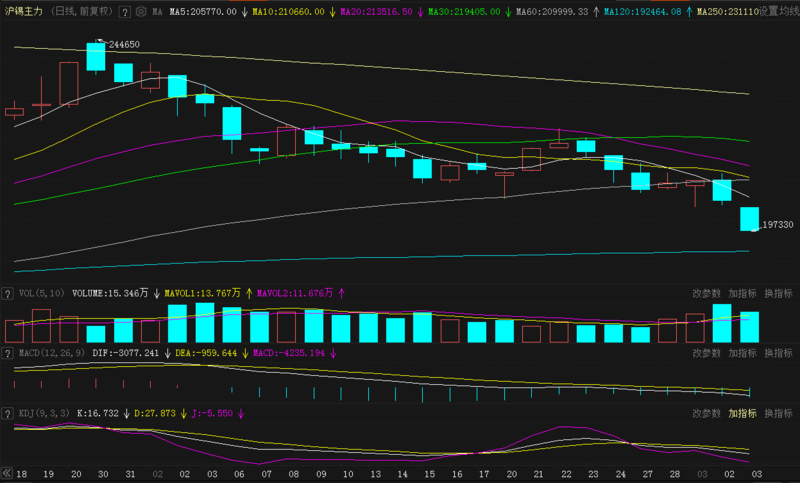Click the question mark help icon beside 前复权

pos(124,12)
